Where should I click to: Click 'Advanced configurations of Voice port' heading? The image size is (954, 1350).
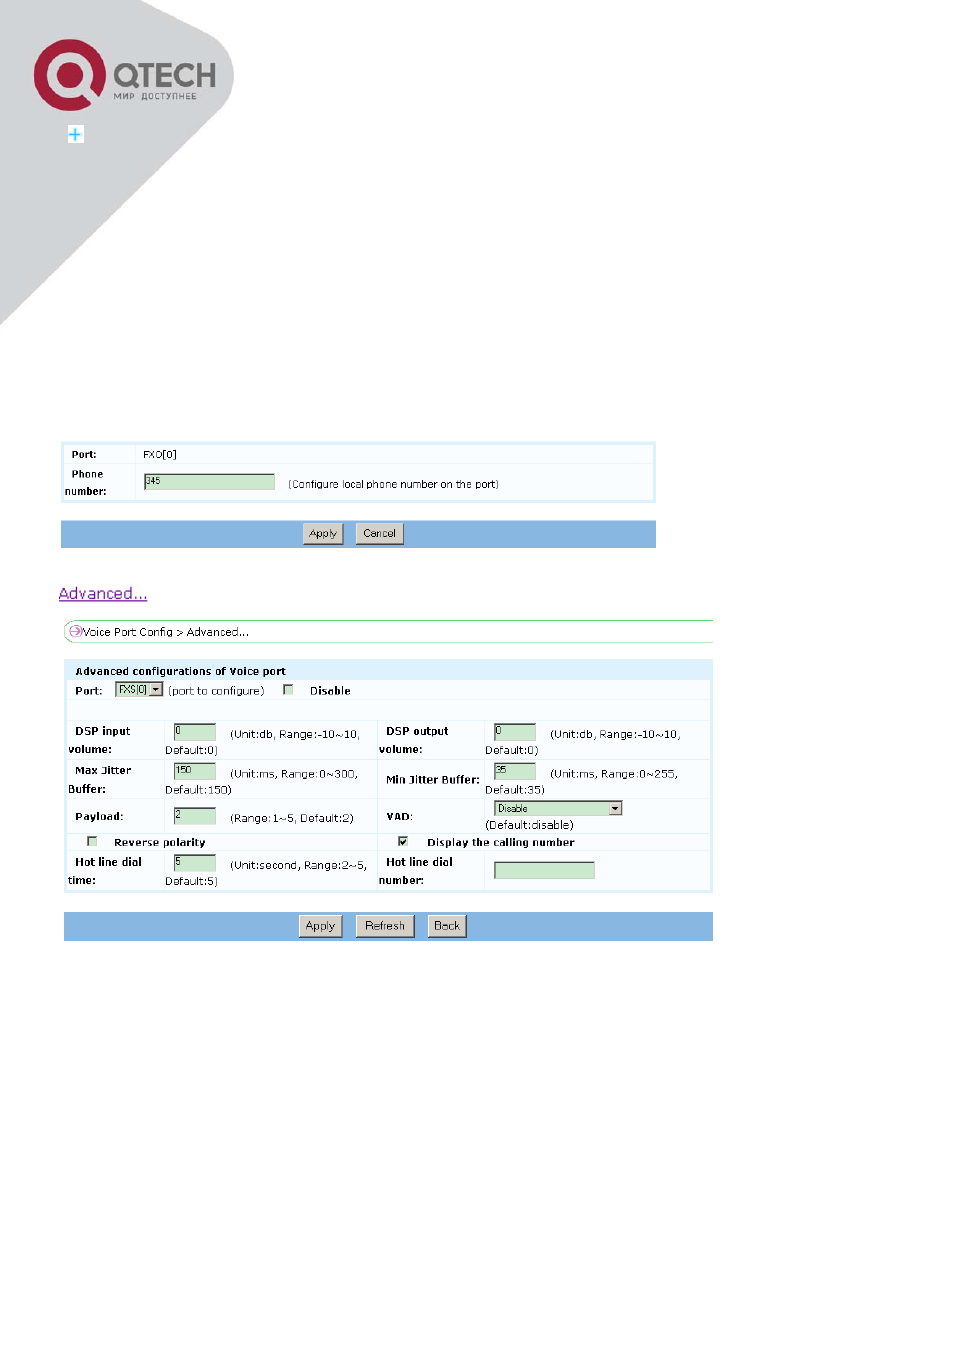pyautogui.click(x=180, y=671)
